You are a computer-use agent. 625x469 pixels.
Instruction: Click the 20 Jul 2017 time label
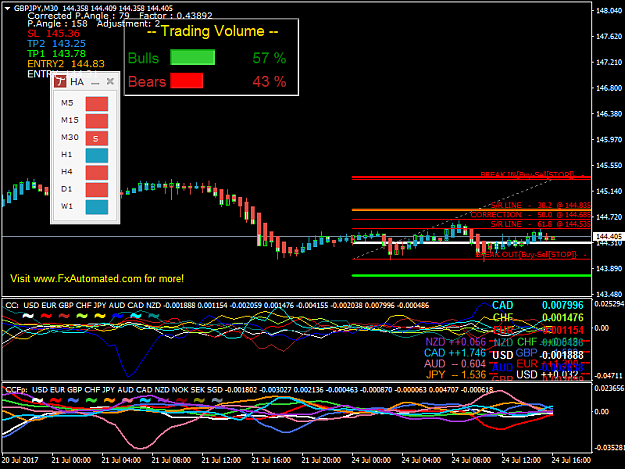(x=20, y=460)
